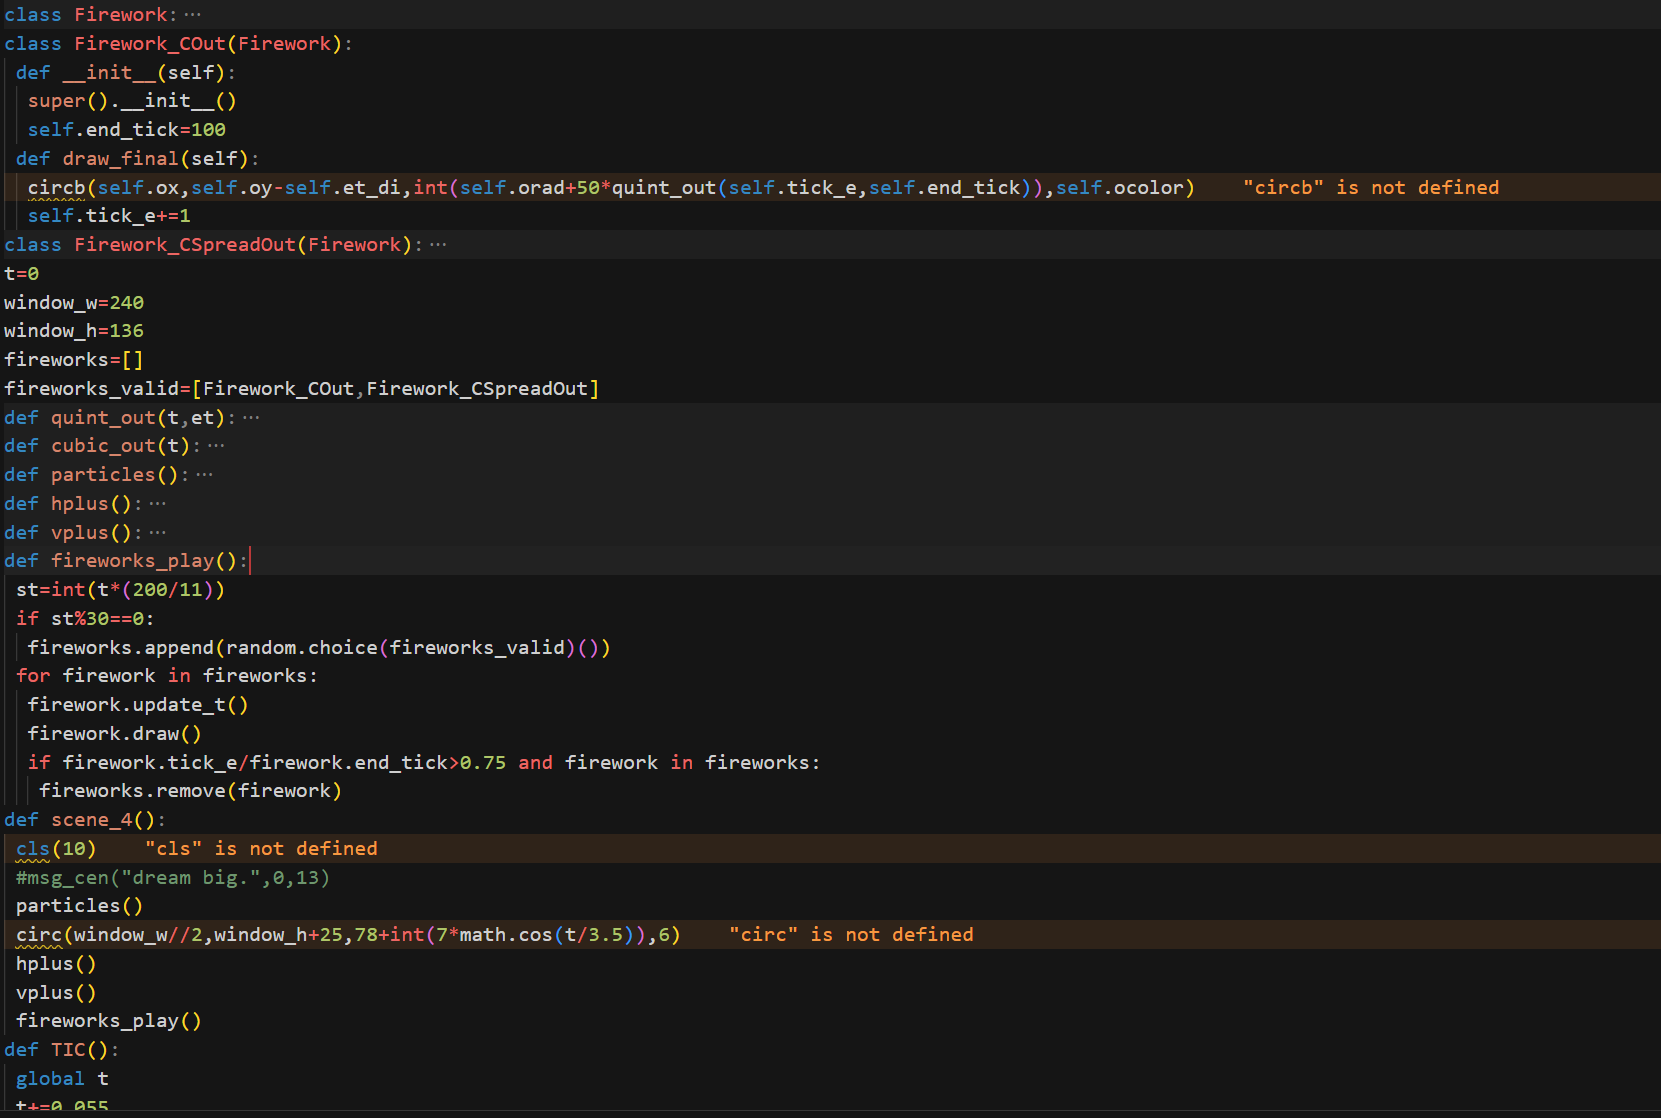Select the '"circ" is not defined' inline message

pos(851,935)
